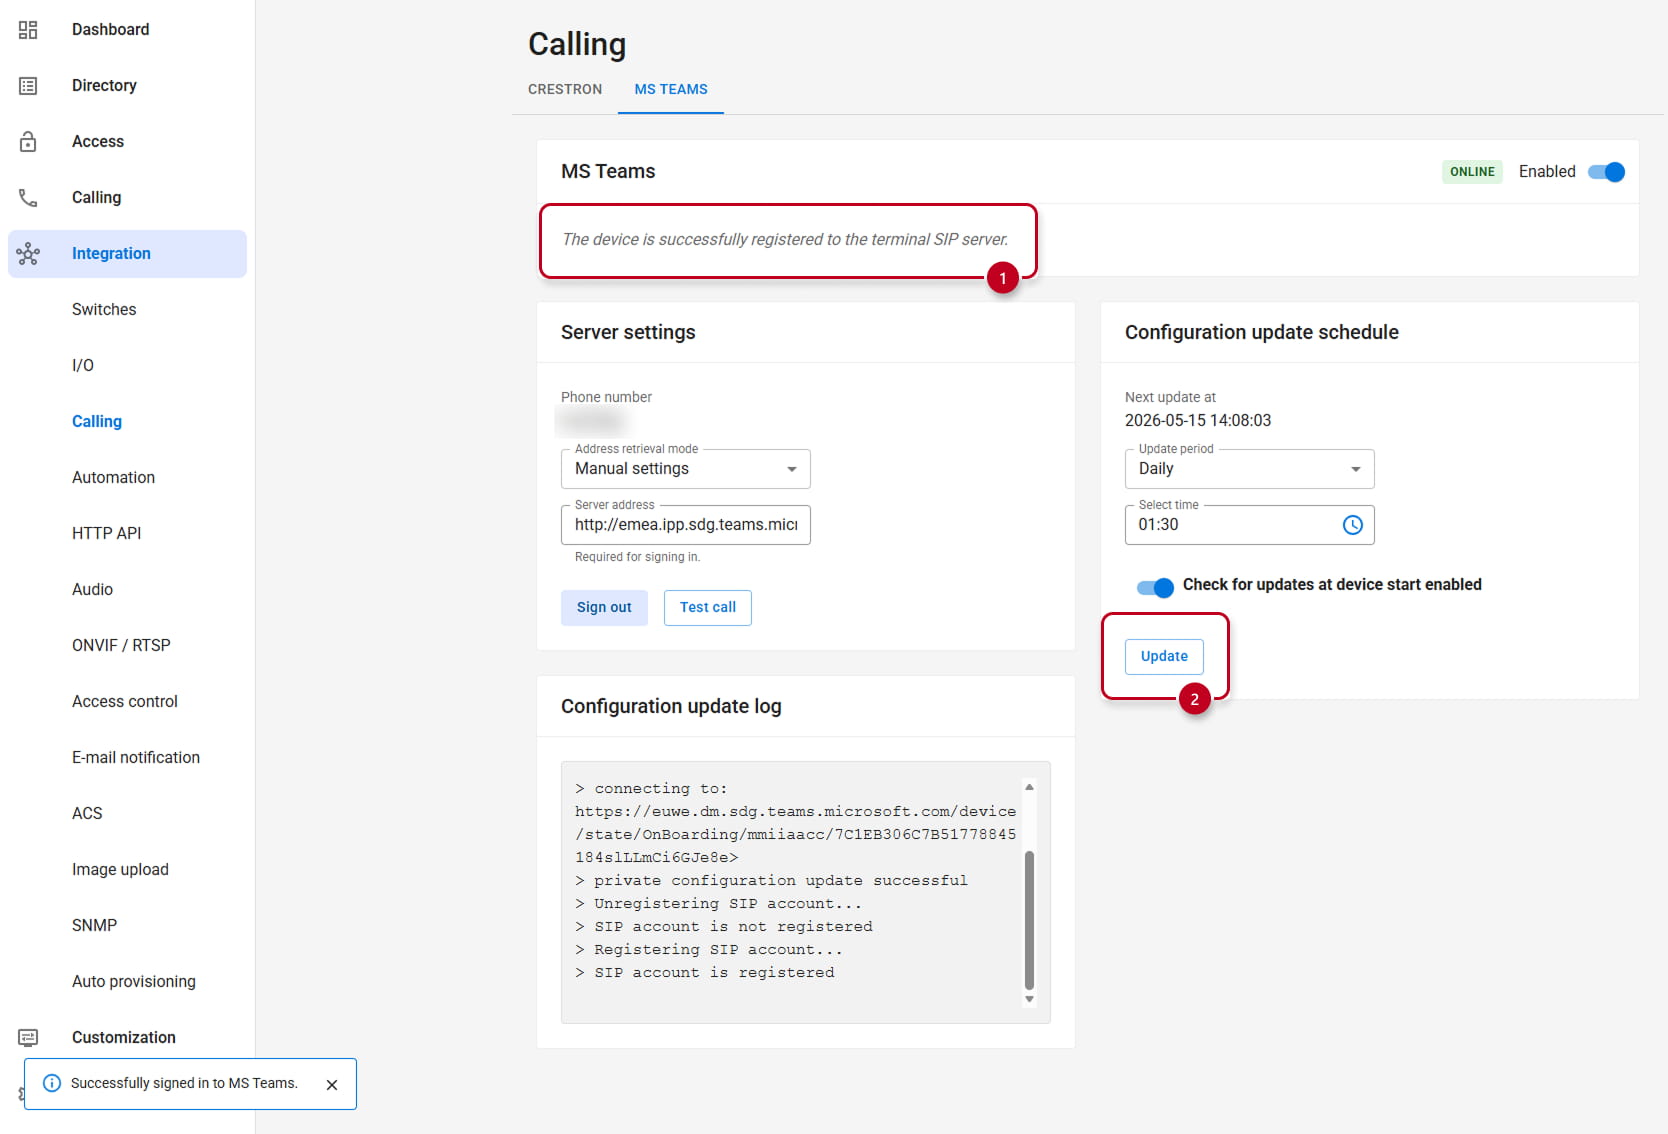
Task: Open the ACS submenu item
Action: pos(128,814)
